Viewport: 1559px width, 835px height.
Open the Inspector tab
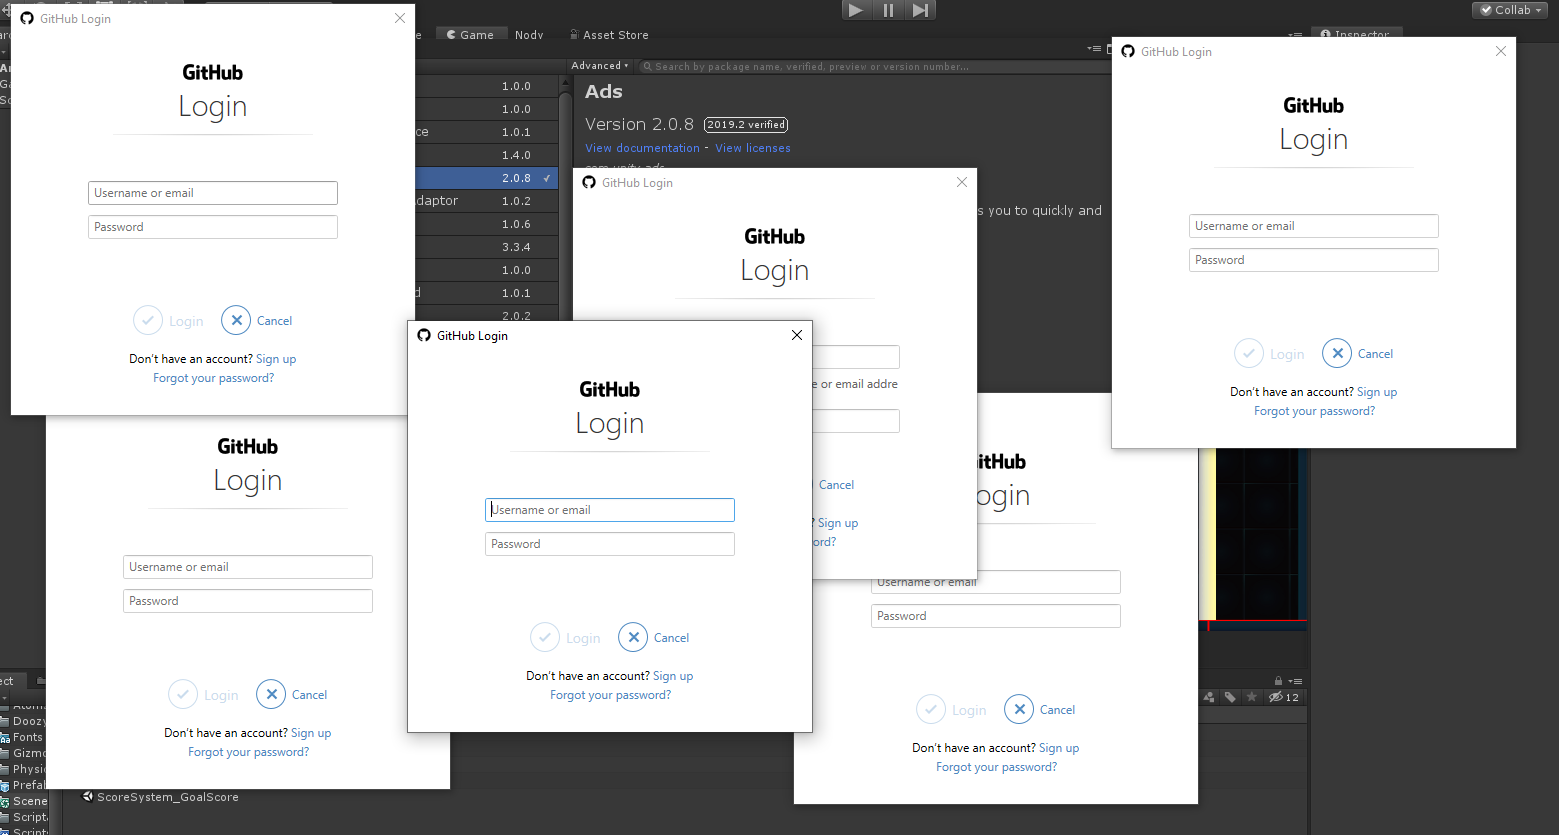(x=1355, y=34)
